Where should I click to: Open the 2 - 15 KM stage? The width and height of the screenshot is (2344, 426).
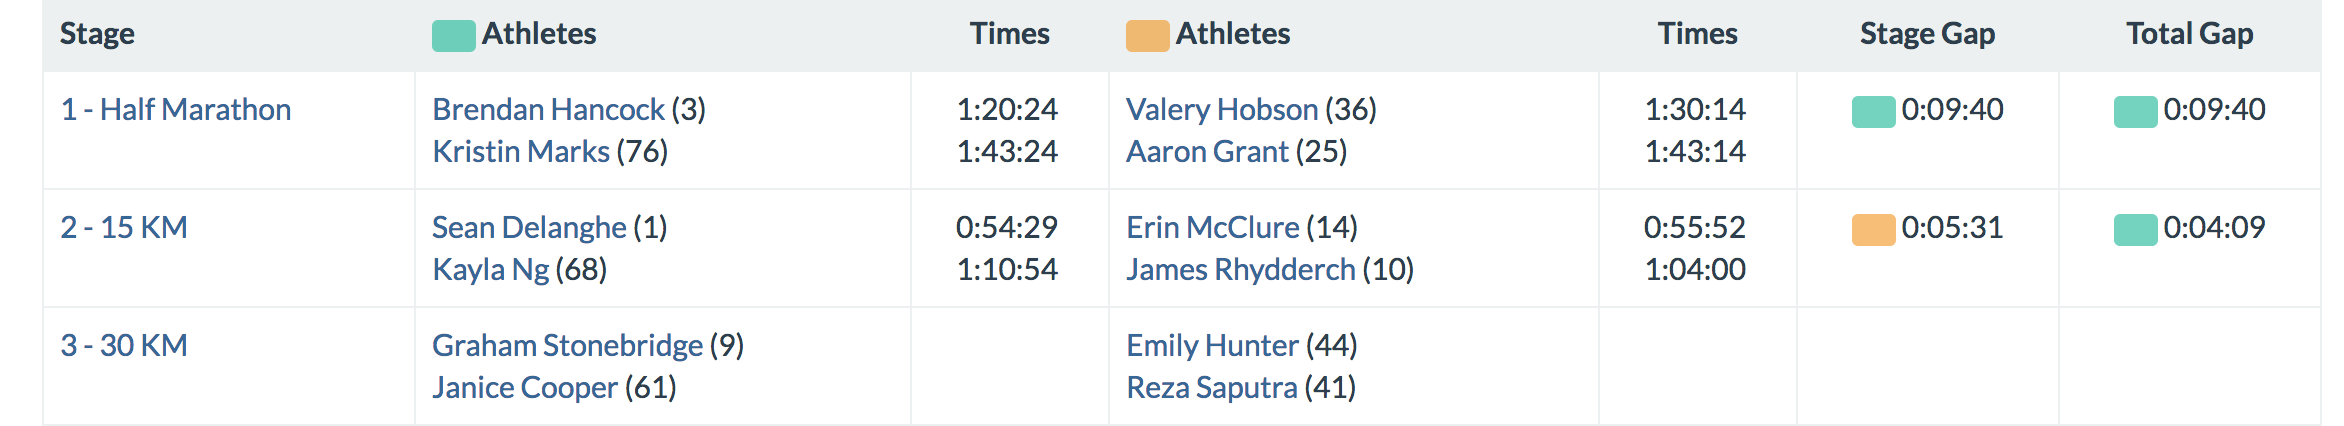point(124,227)
